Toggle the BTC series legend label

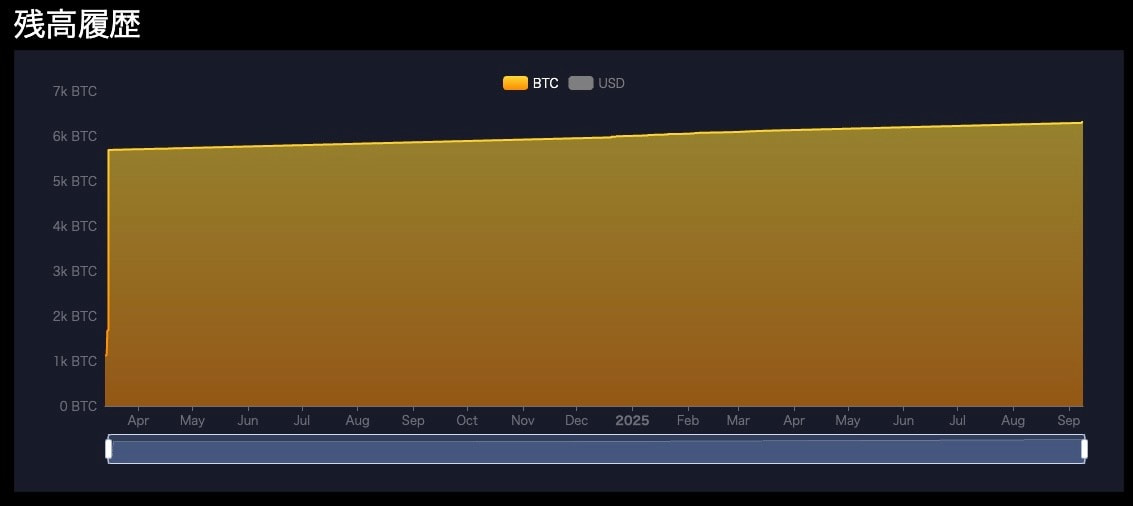(546, 83)
